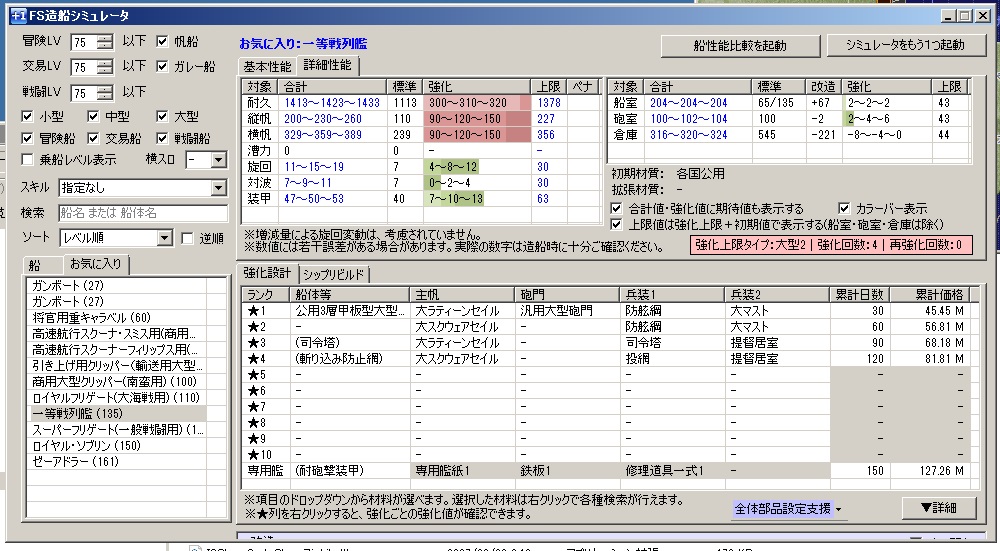This screenshot has height=551, width=1000.
Task: Click the FS造船シミュレータ title bar app icon
Action: [18, 15]
